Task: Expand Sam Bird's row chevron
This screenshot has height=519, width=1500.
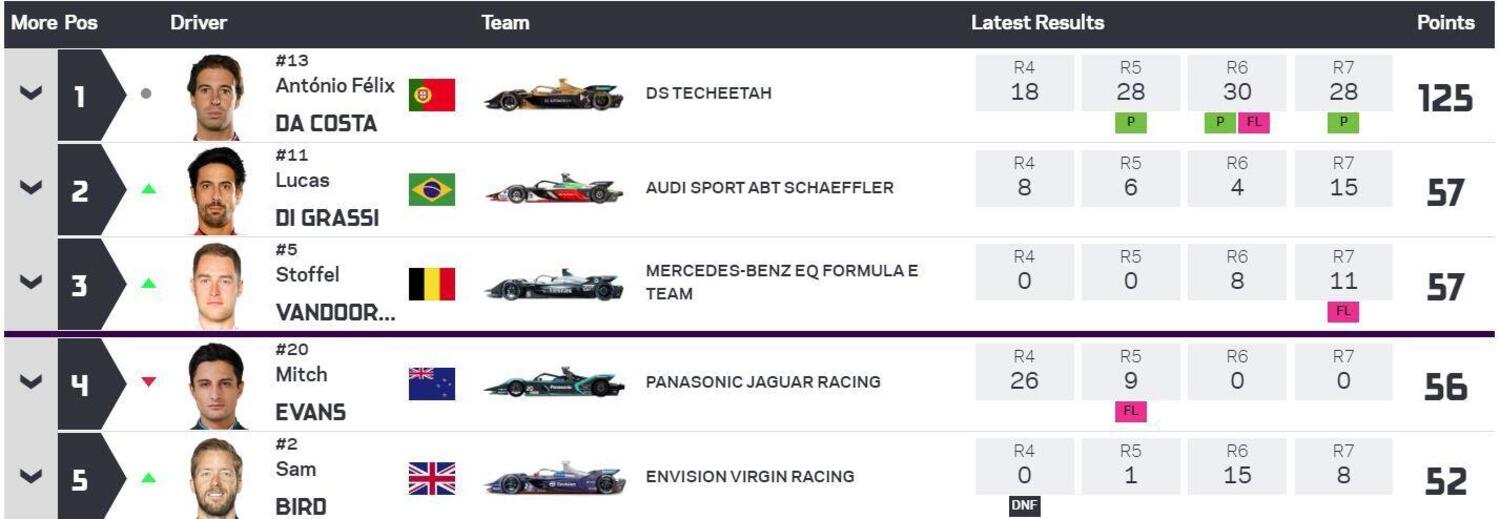Action: (31, 477)
